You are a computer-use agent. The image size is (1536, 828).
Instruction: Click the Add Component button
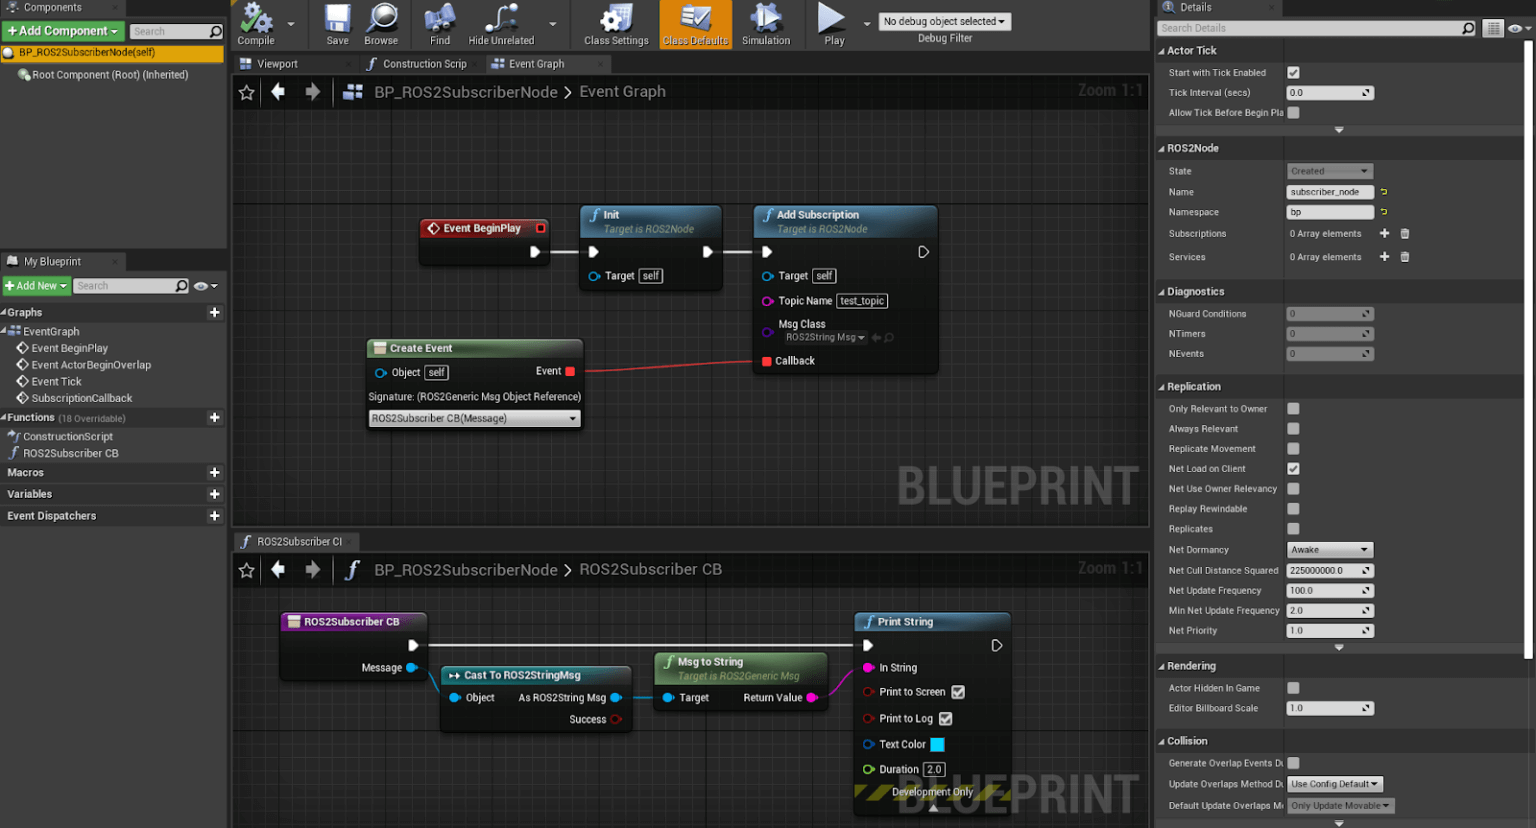click(62, 30)
